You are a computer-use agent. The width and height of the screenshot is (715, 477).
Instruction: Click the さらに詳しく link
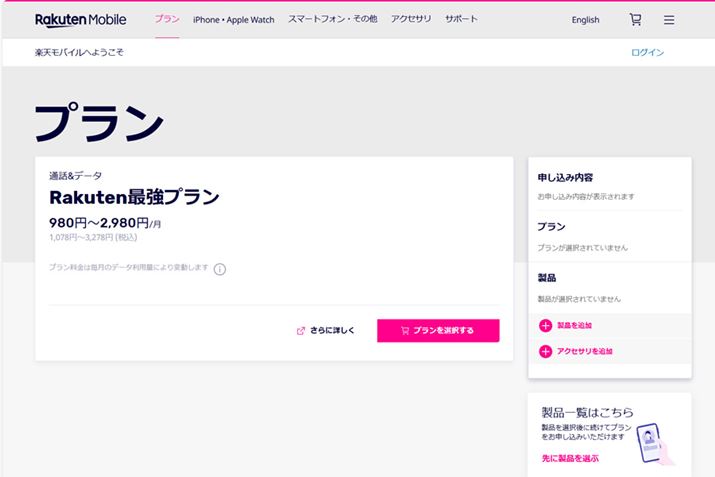click(x=332, y=331)
